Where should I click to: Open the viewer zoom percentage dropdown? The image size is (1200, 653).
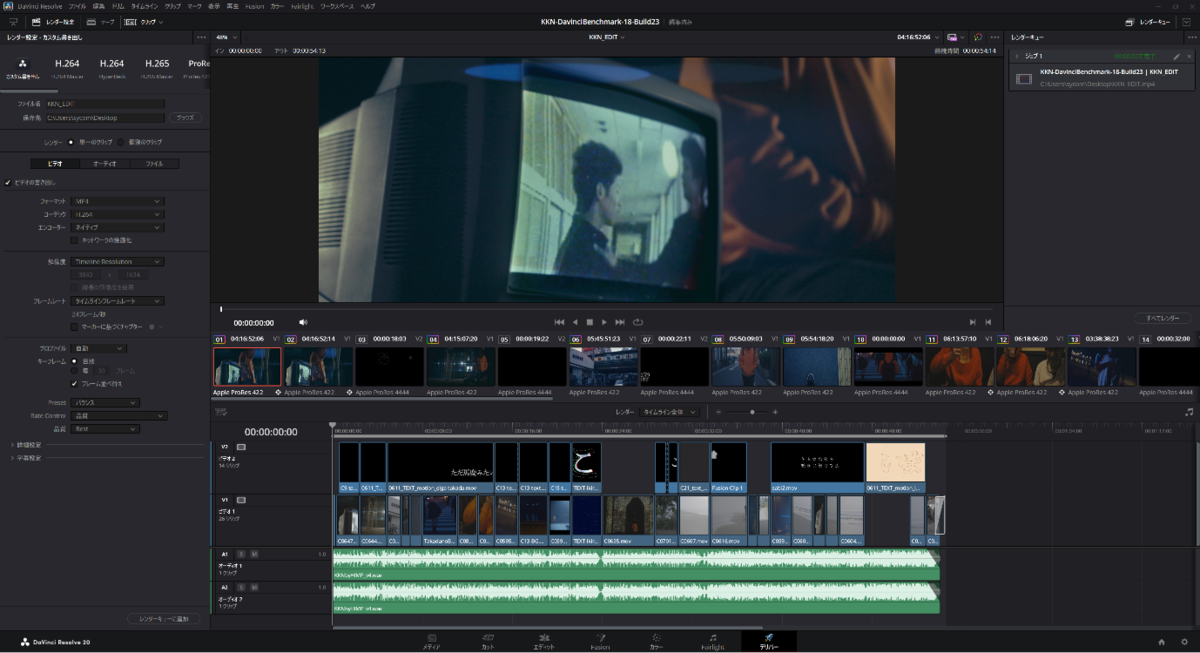click(225, 37)
